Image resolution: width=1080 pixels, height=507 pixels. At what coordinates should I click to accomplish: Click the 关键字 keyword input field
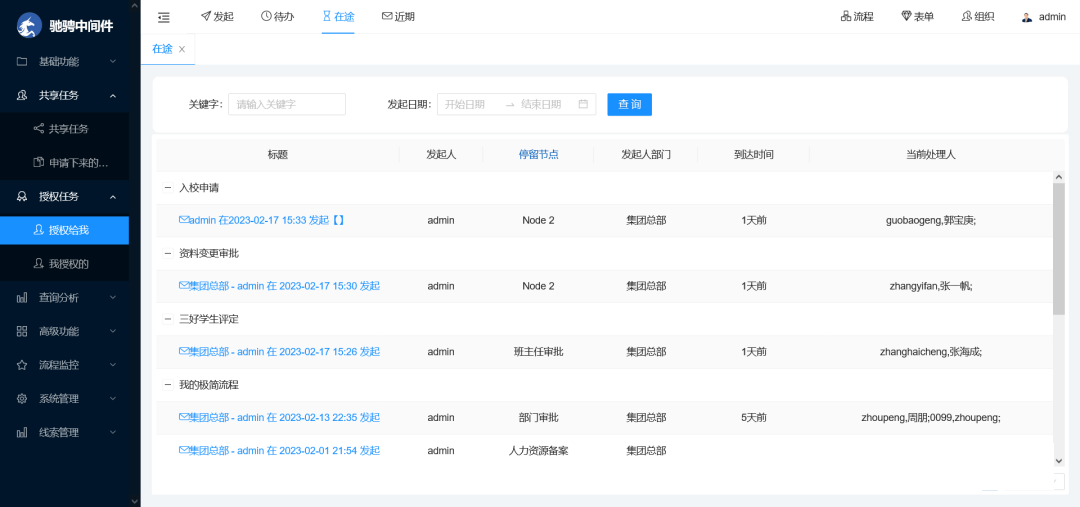[287, 104]
